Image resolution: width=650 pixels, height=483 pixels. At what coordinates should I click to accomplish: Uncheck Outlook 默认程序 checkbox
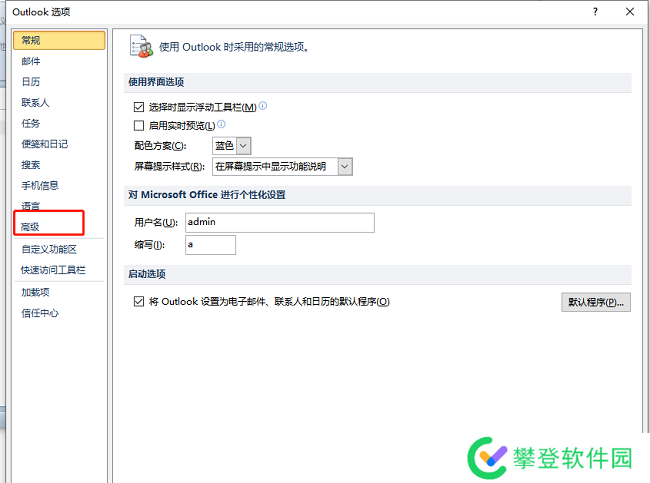(x=139, y=301)
